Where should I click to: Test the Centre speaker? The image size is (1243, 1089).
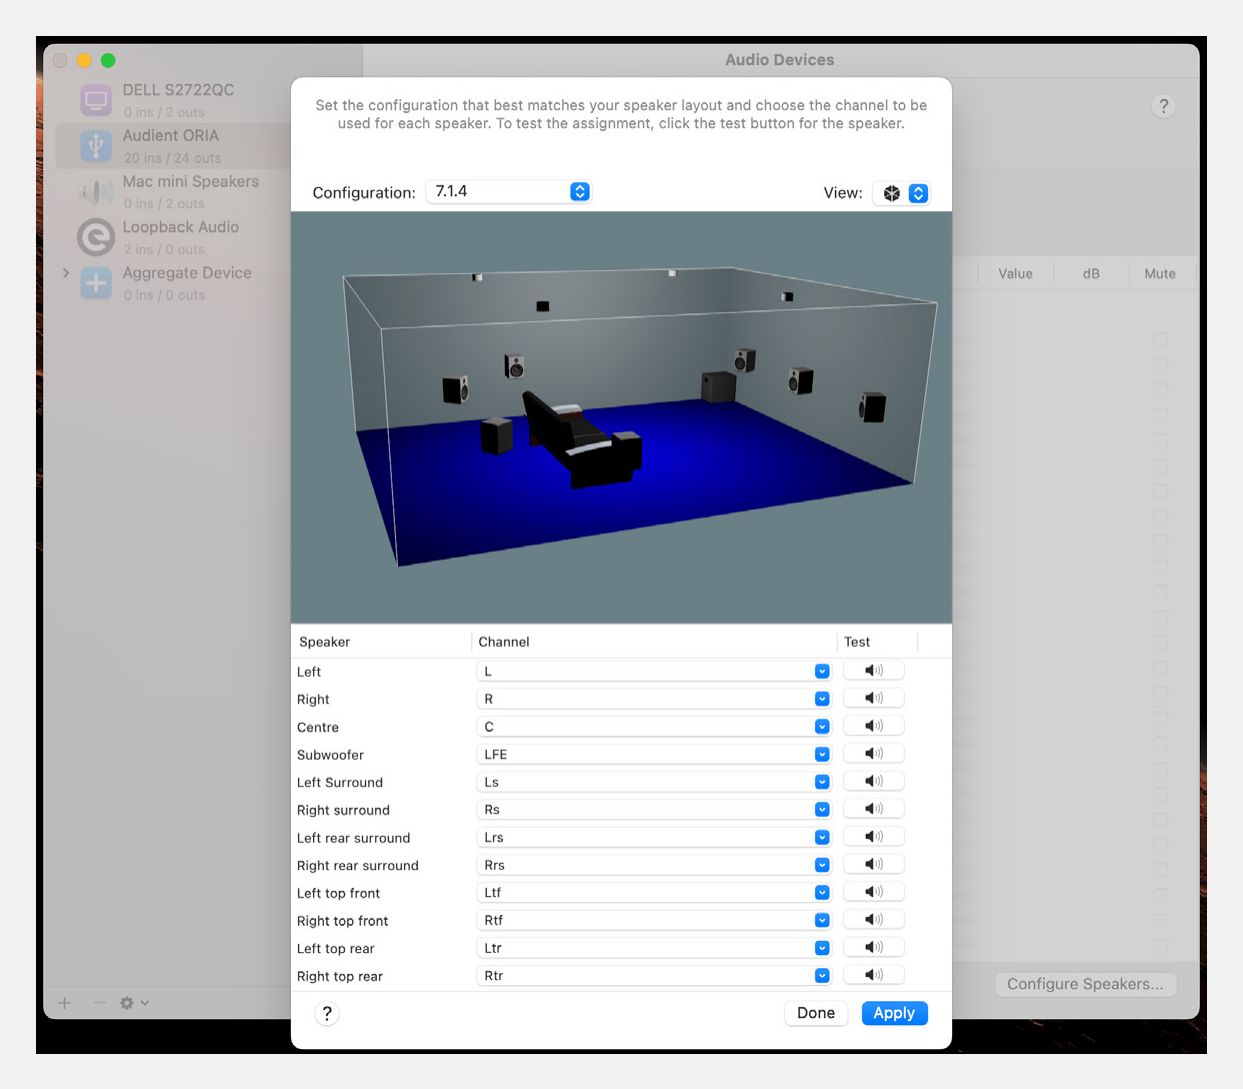coord(873,726)
